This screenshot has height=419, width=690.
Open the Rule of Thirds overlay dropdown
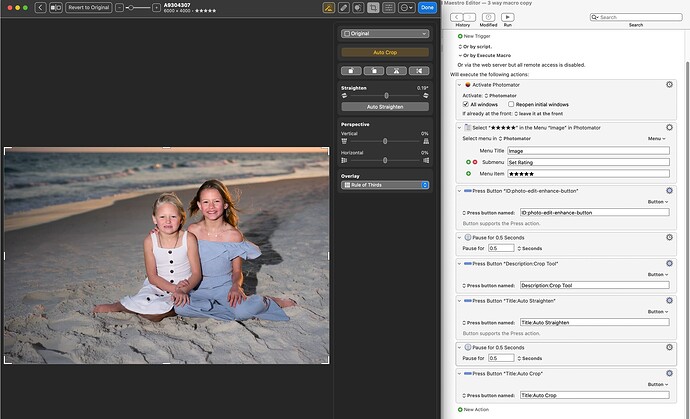click(x=385, y=185)
